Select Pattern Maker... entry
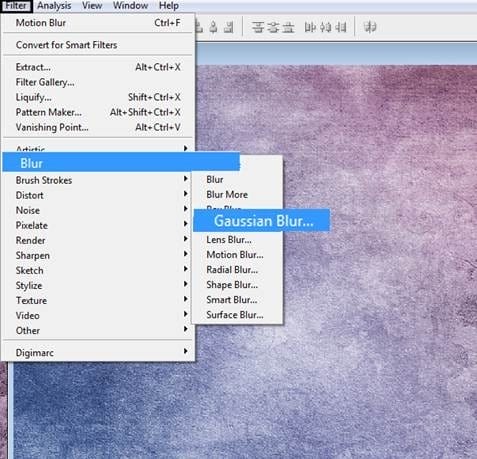The height and width of the screenshot is (459, 477). pos(98,112)
